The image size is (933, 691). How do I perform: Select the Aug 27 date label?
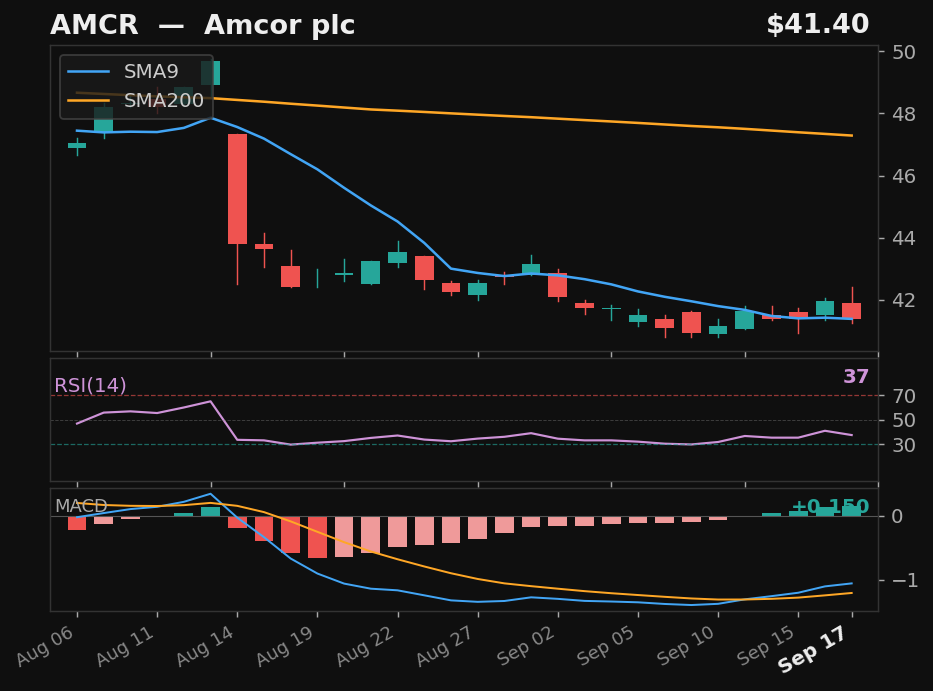[445, 646]
